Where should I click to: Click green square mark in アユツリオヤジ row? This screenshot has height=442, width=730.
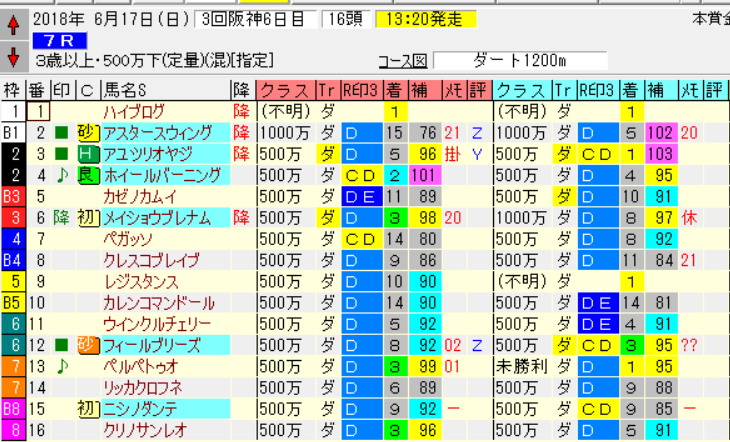[x=61, y=154]
